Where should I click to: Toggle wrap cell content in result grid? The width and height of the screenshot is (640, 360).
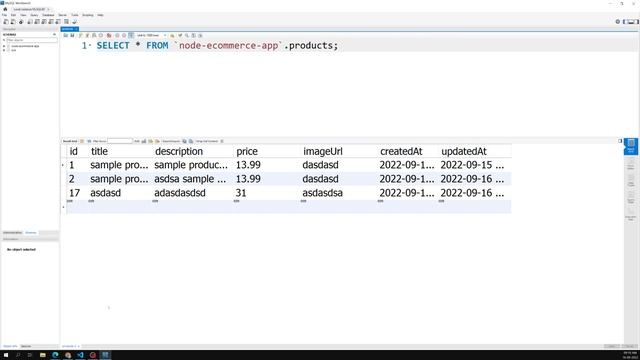pos(222,141)
